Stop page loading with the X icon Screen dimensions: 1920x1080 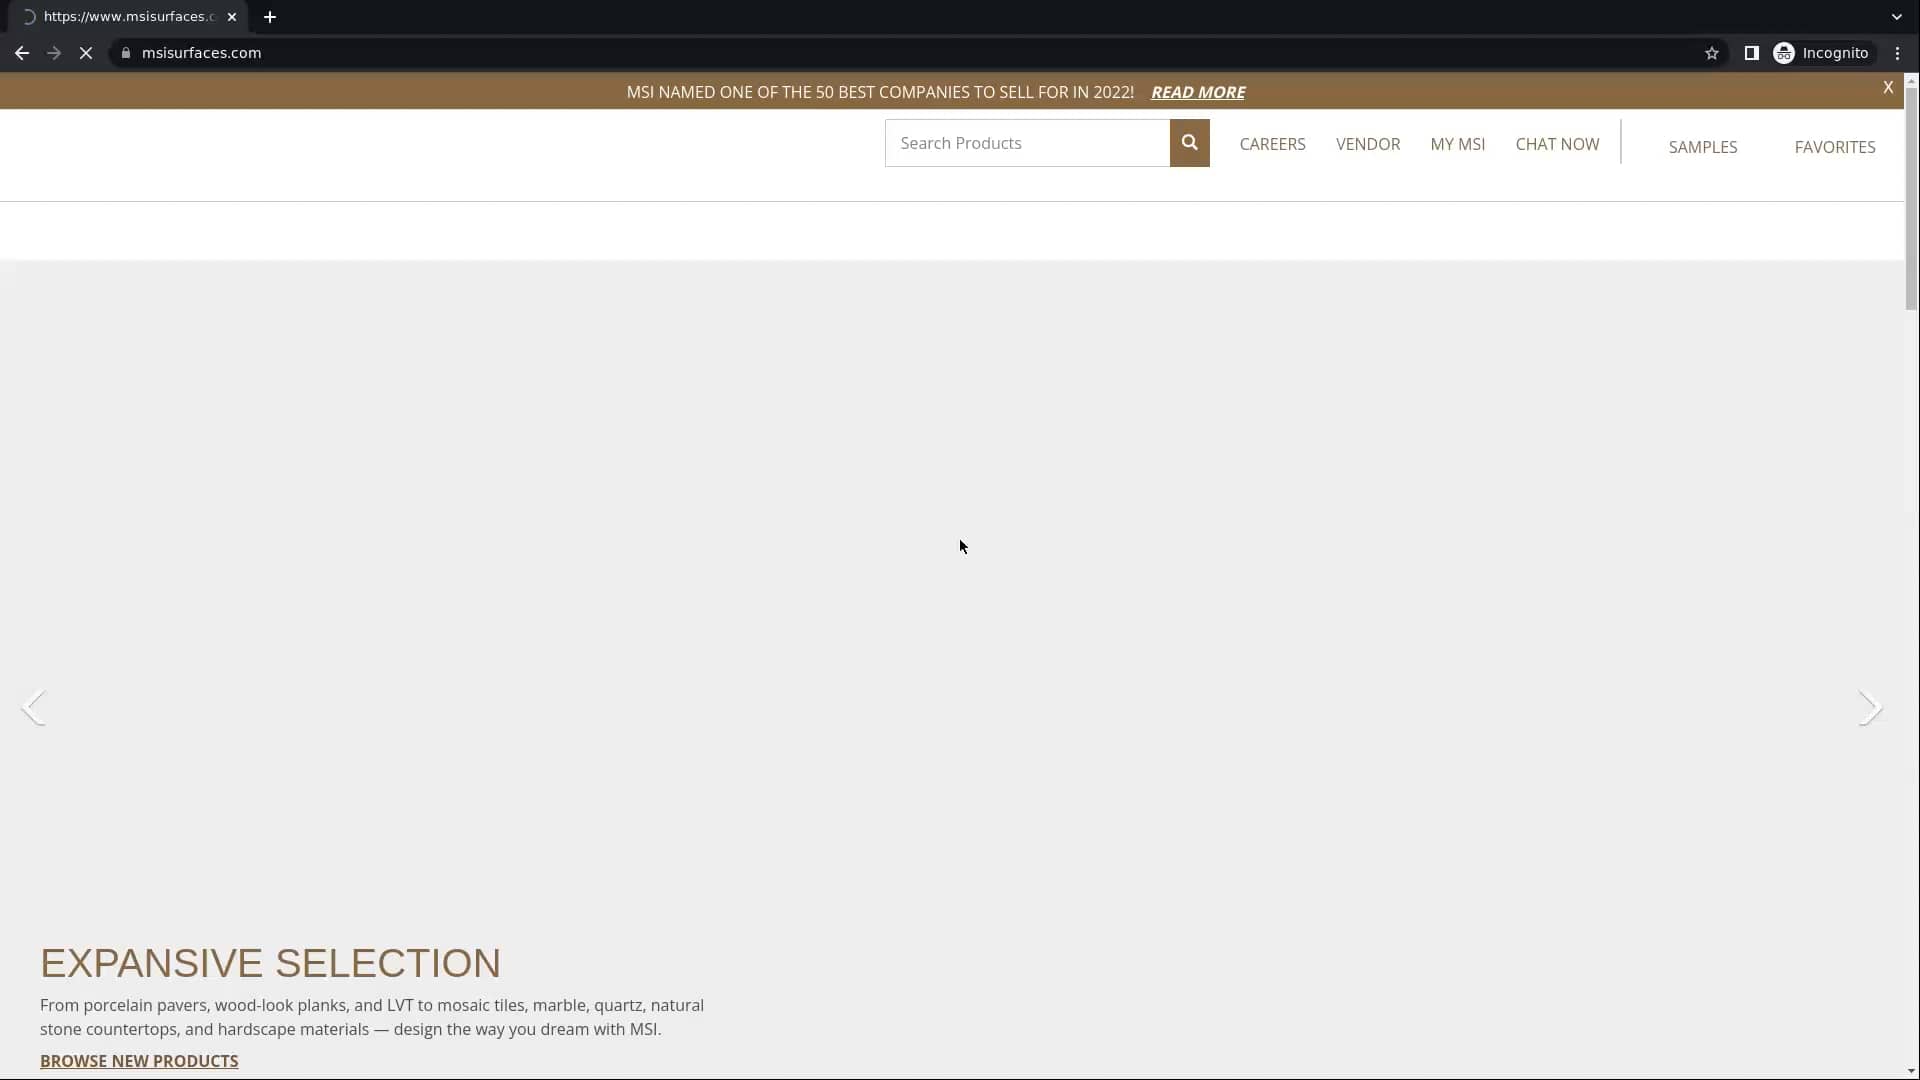click(86, 53)
